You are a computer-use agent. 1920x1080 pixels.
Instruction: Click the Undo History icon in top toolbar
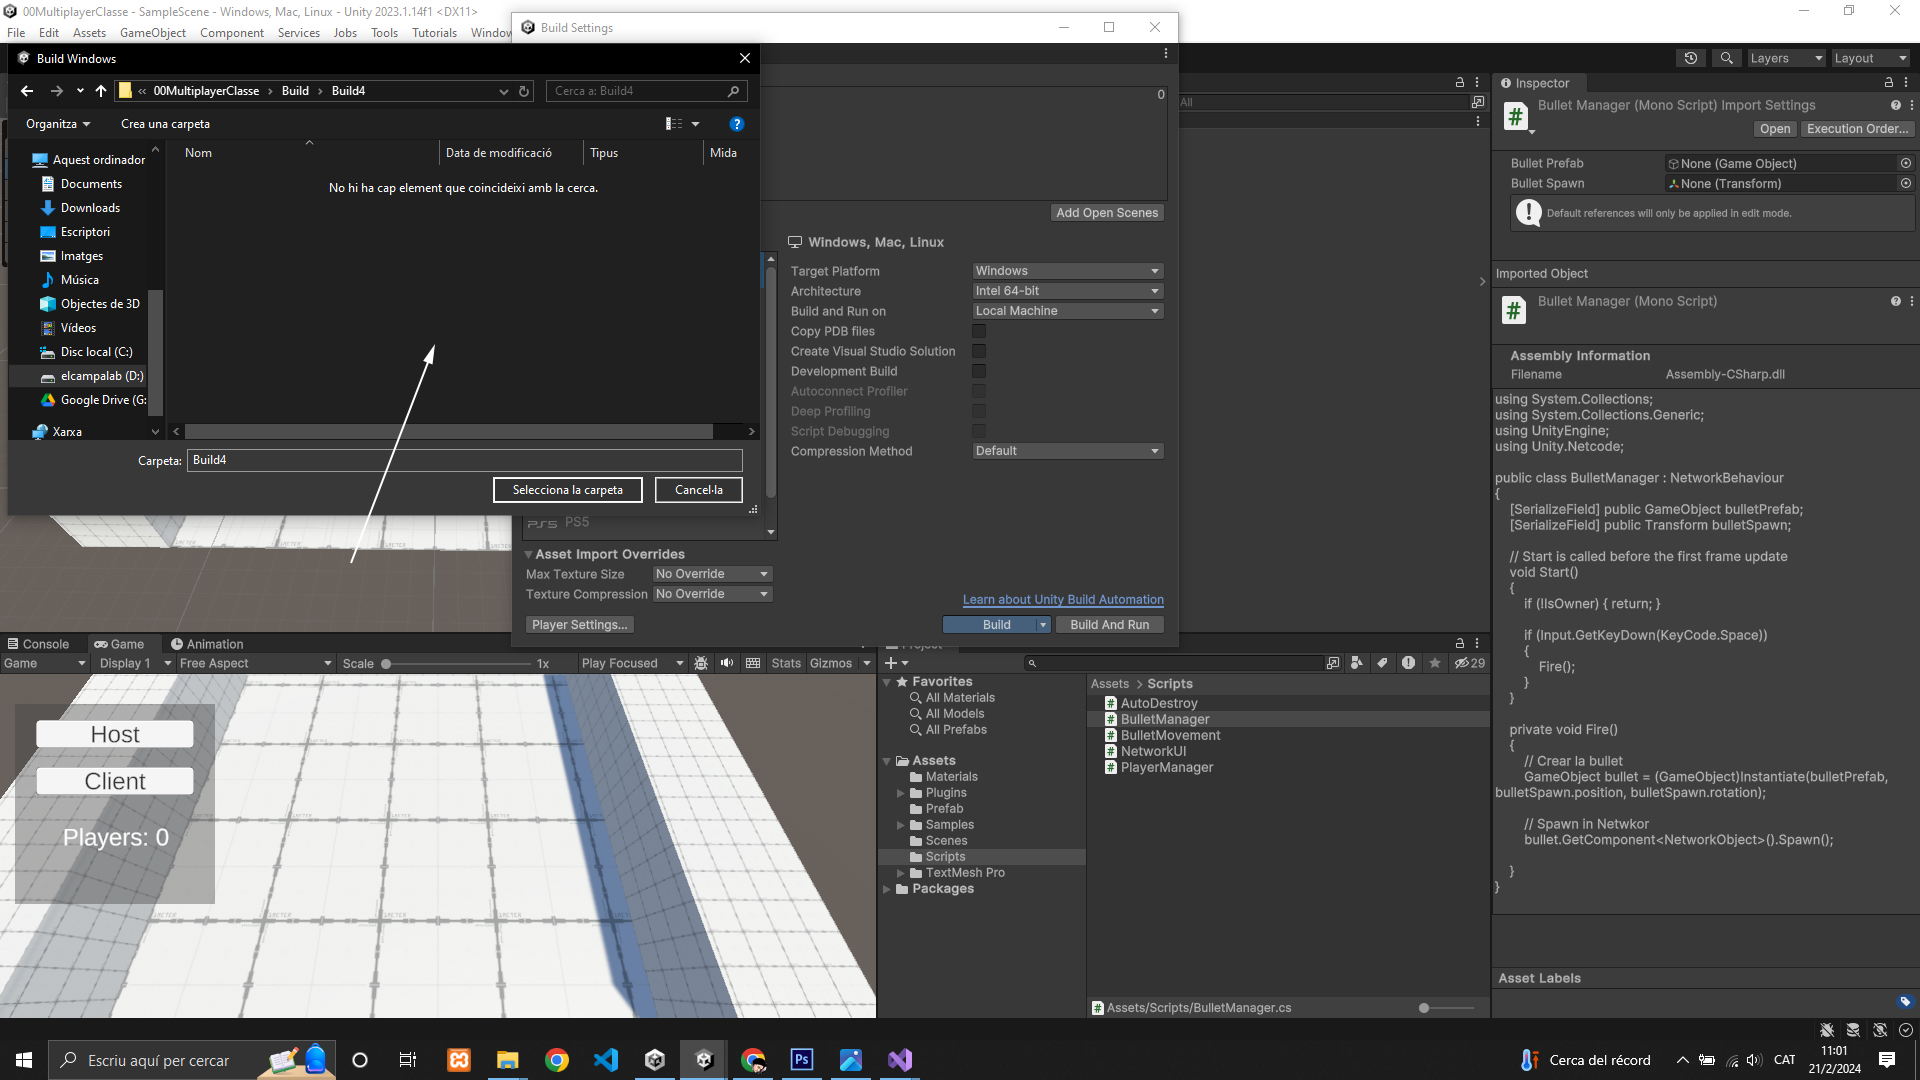[x=1691, y=58]
